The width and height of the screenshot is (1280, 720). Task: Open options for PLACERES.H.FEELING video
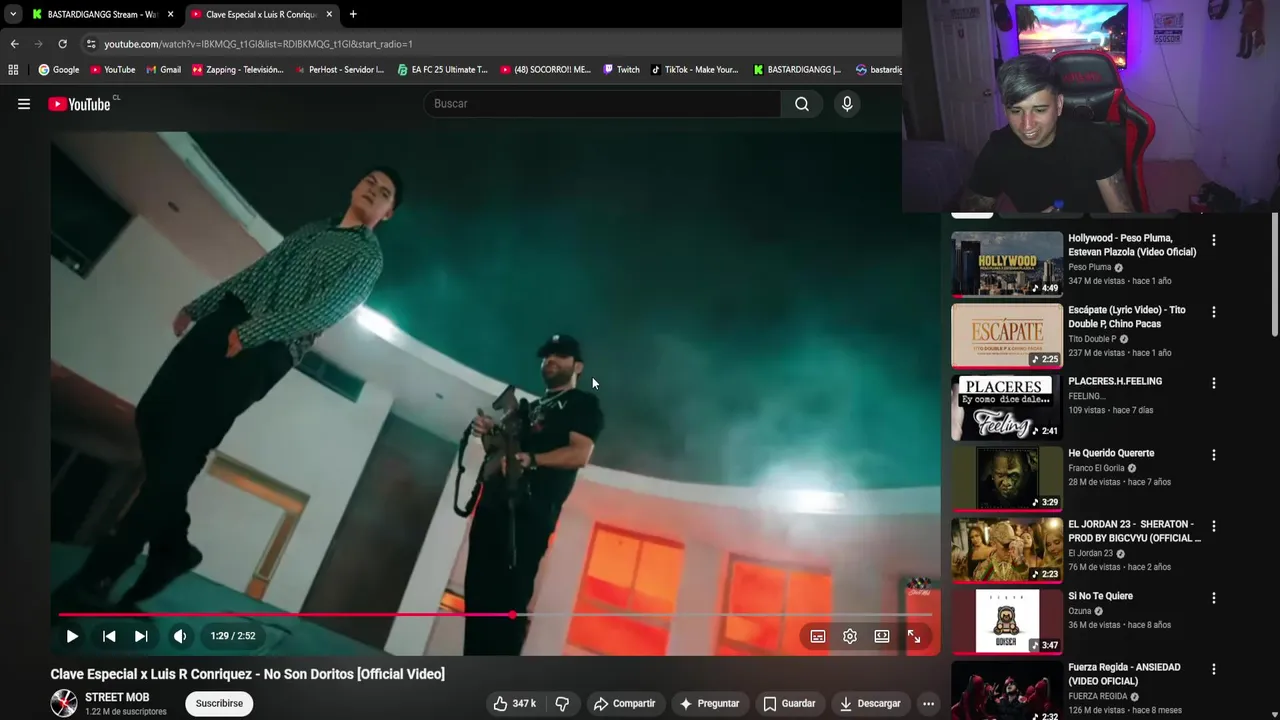click(x=1214, y=383)
